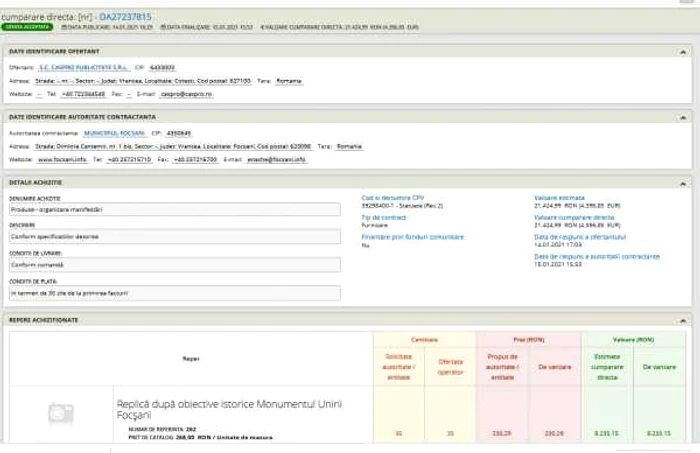Click the authority country value Romania

(x=349, y=146)
